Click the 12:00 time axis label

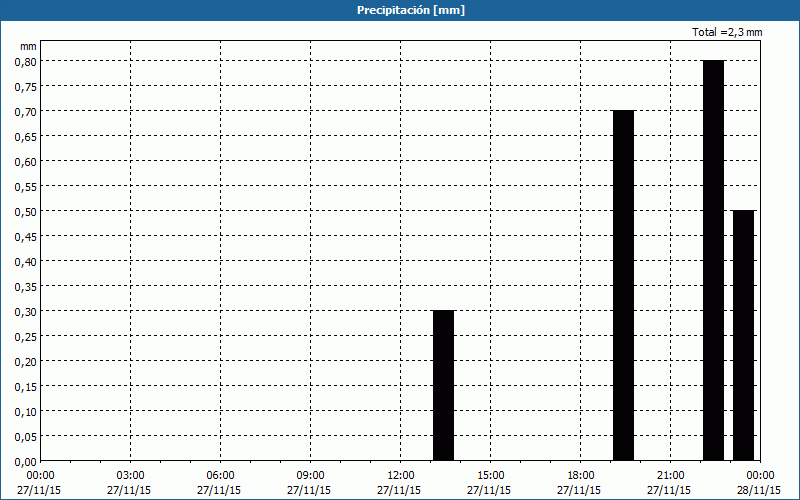point(400,476)
